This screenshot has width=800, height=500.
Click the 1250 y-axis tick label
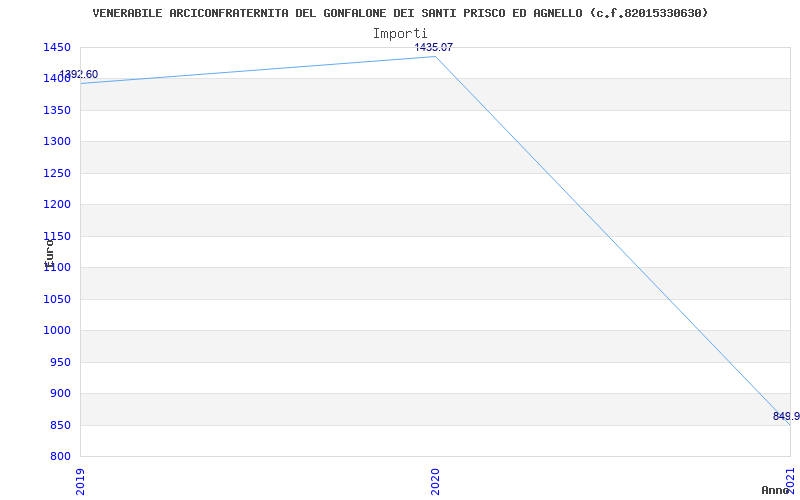pos(57,173)
